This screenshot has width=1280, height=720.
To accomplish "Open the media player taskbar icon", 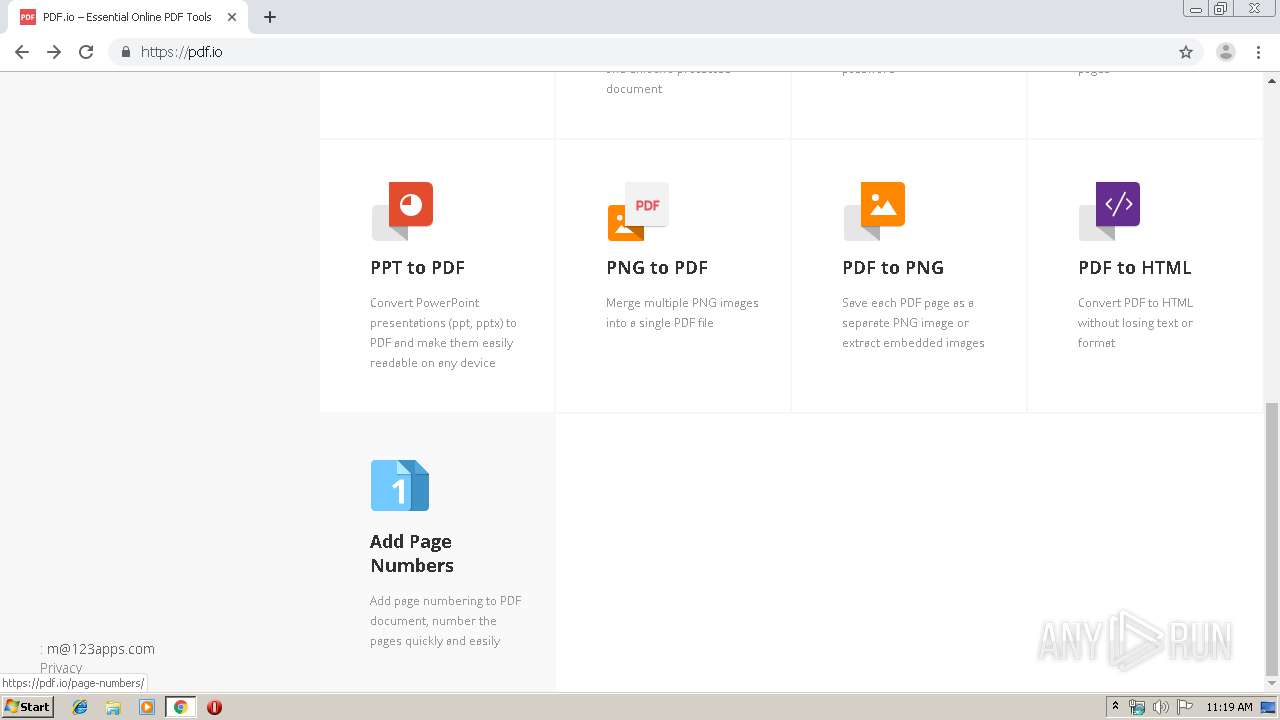I will click(147, 707).
